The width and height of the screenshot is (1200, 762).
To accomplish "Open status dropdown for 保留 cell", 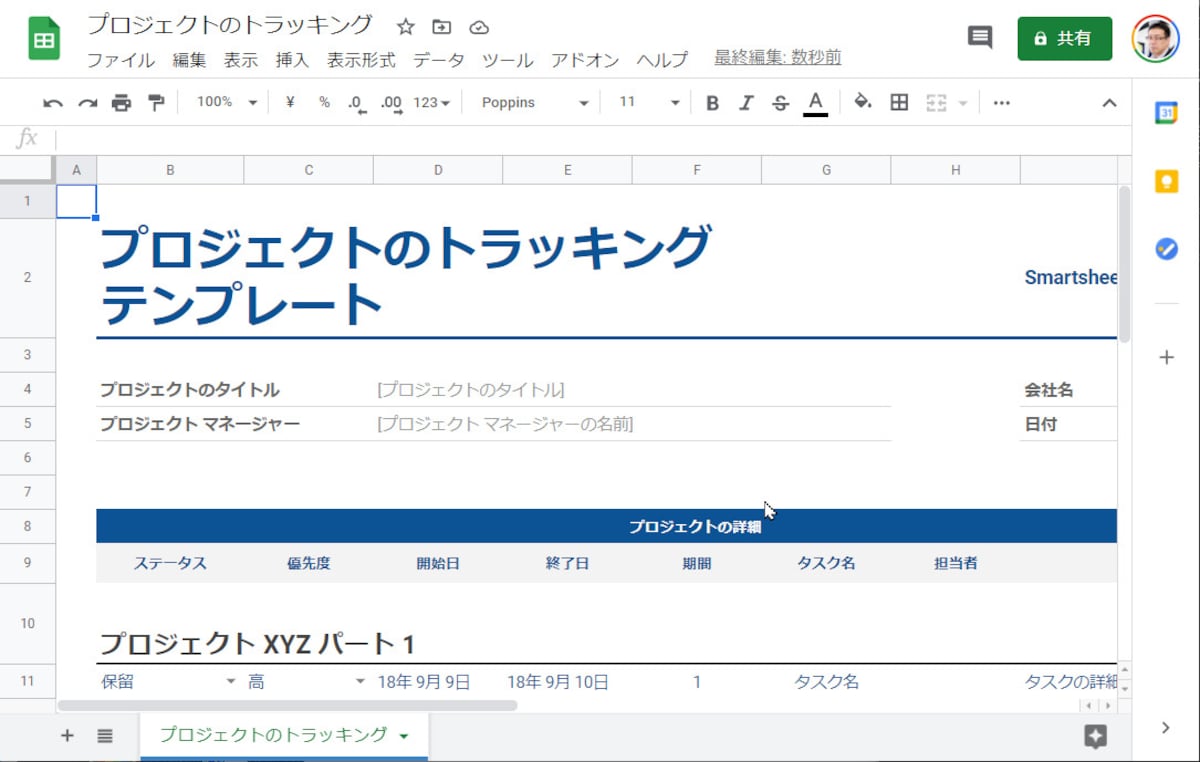I will point(231,682).
